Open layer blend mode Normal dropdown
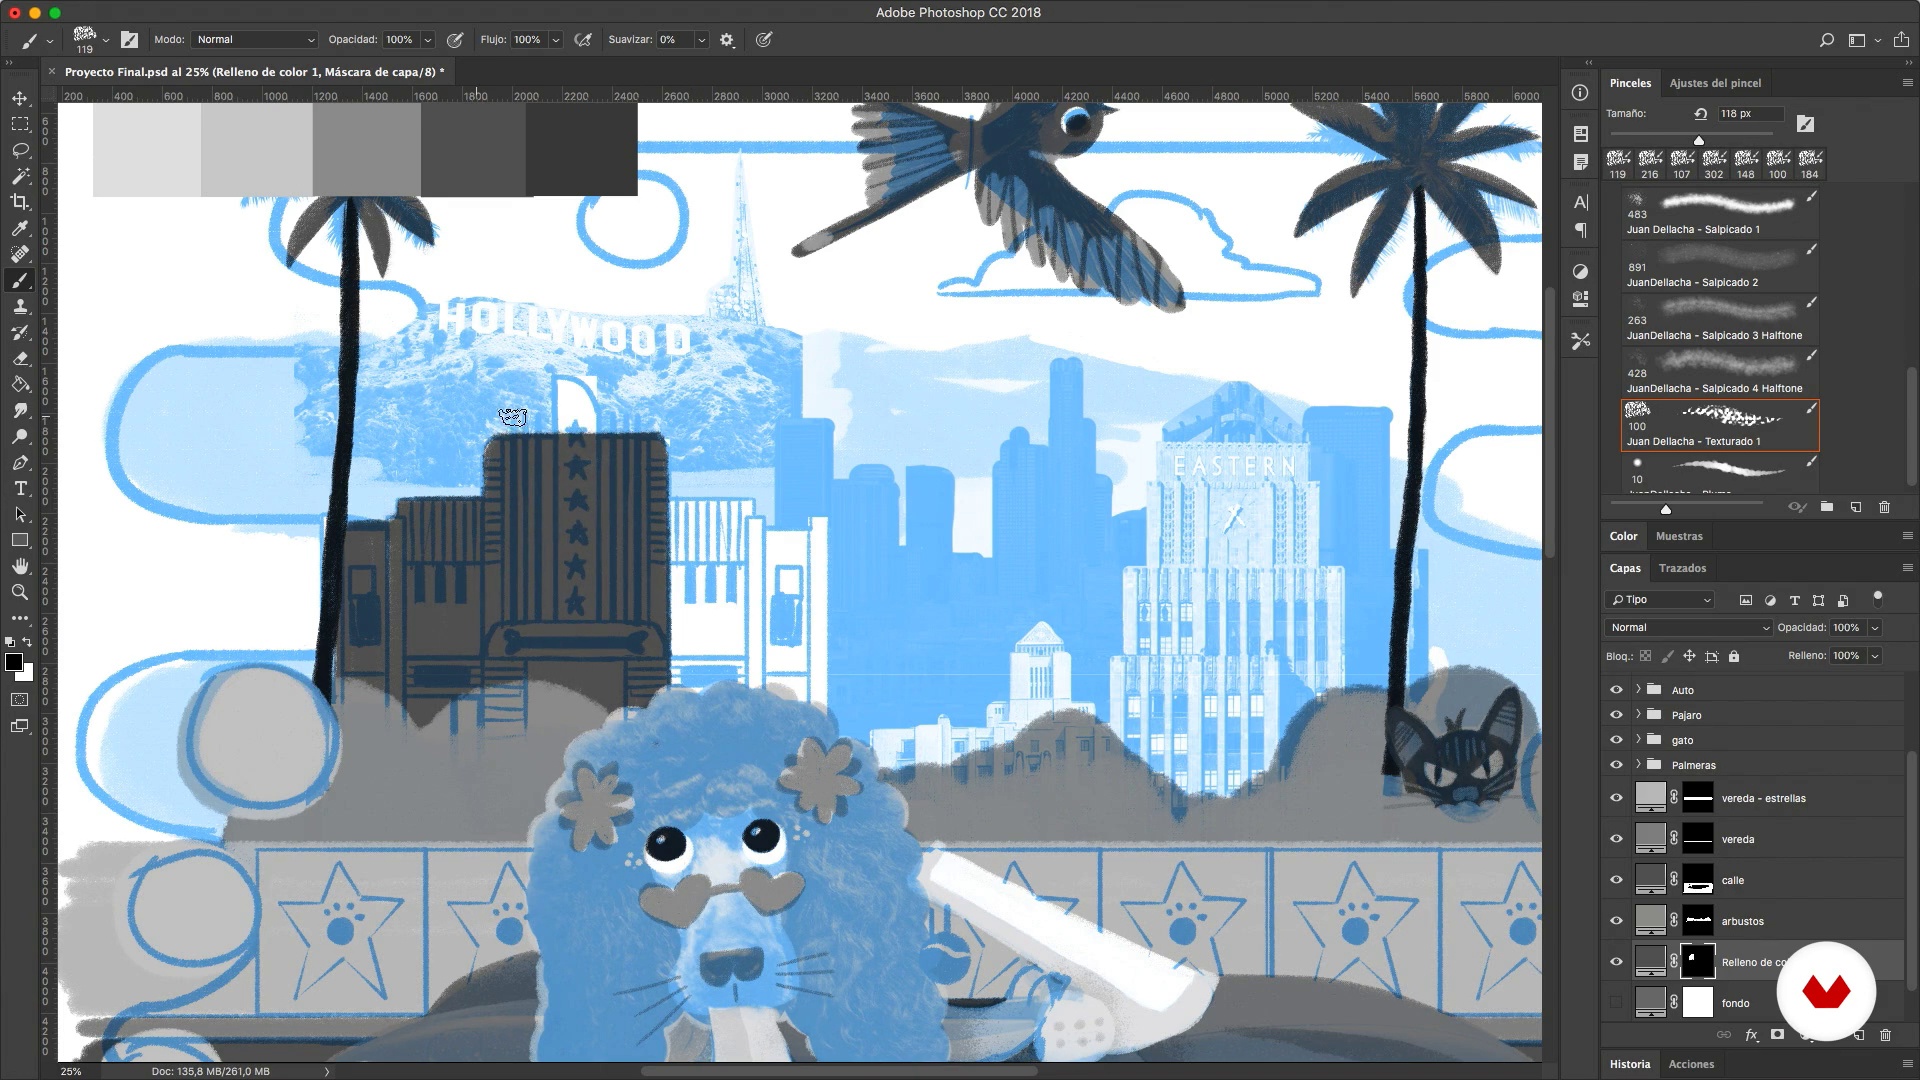1920x1080 pixels. coord(1688,627)
